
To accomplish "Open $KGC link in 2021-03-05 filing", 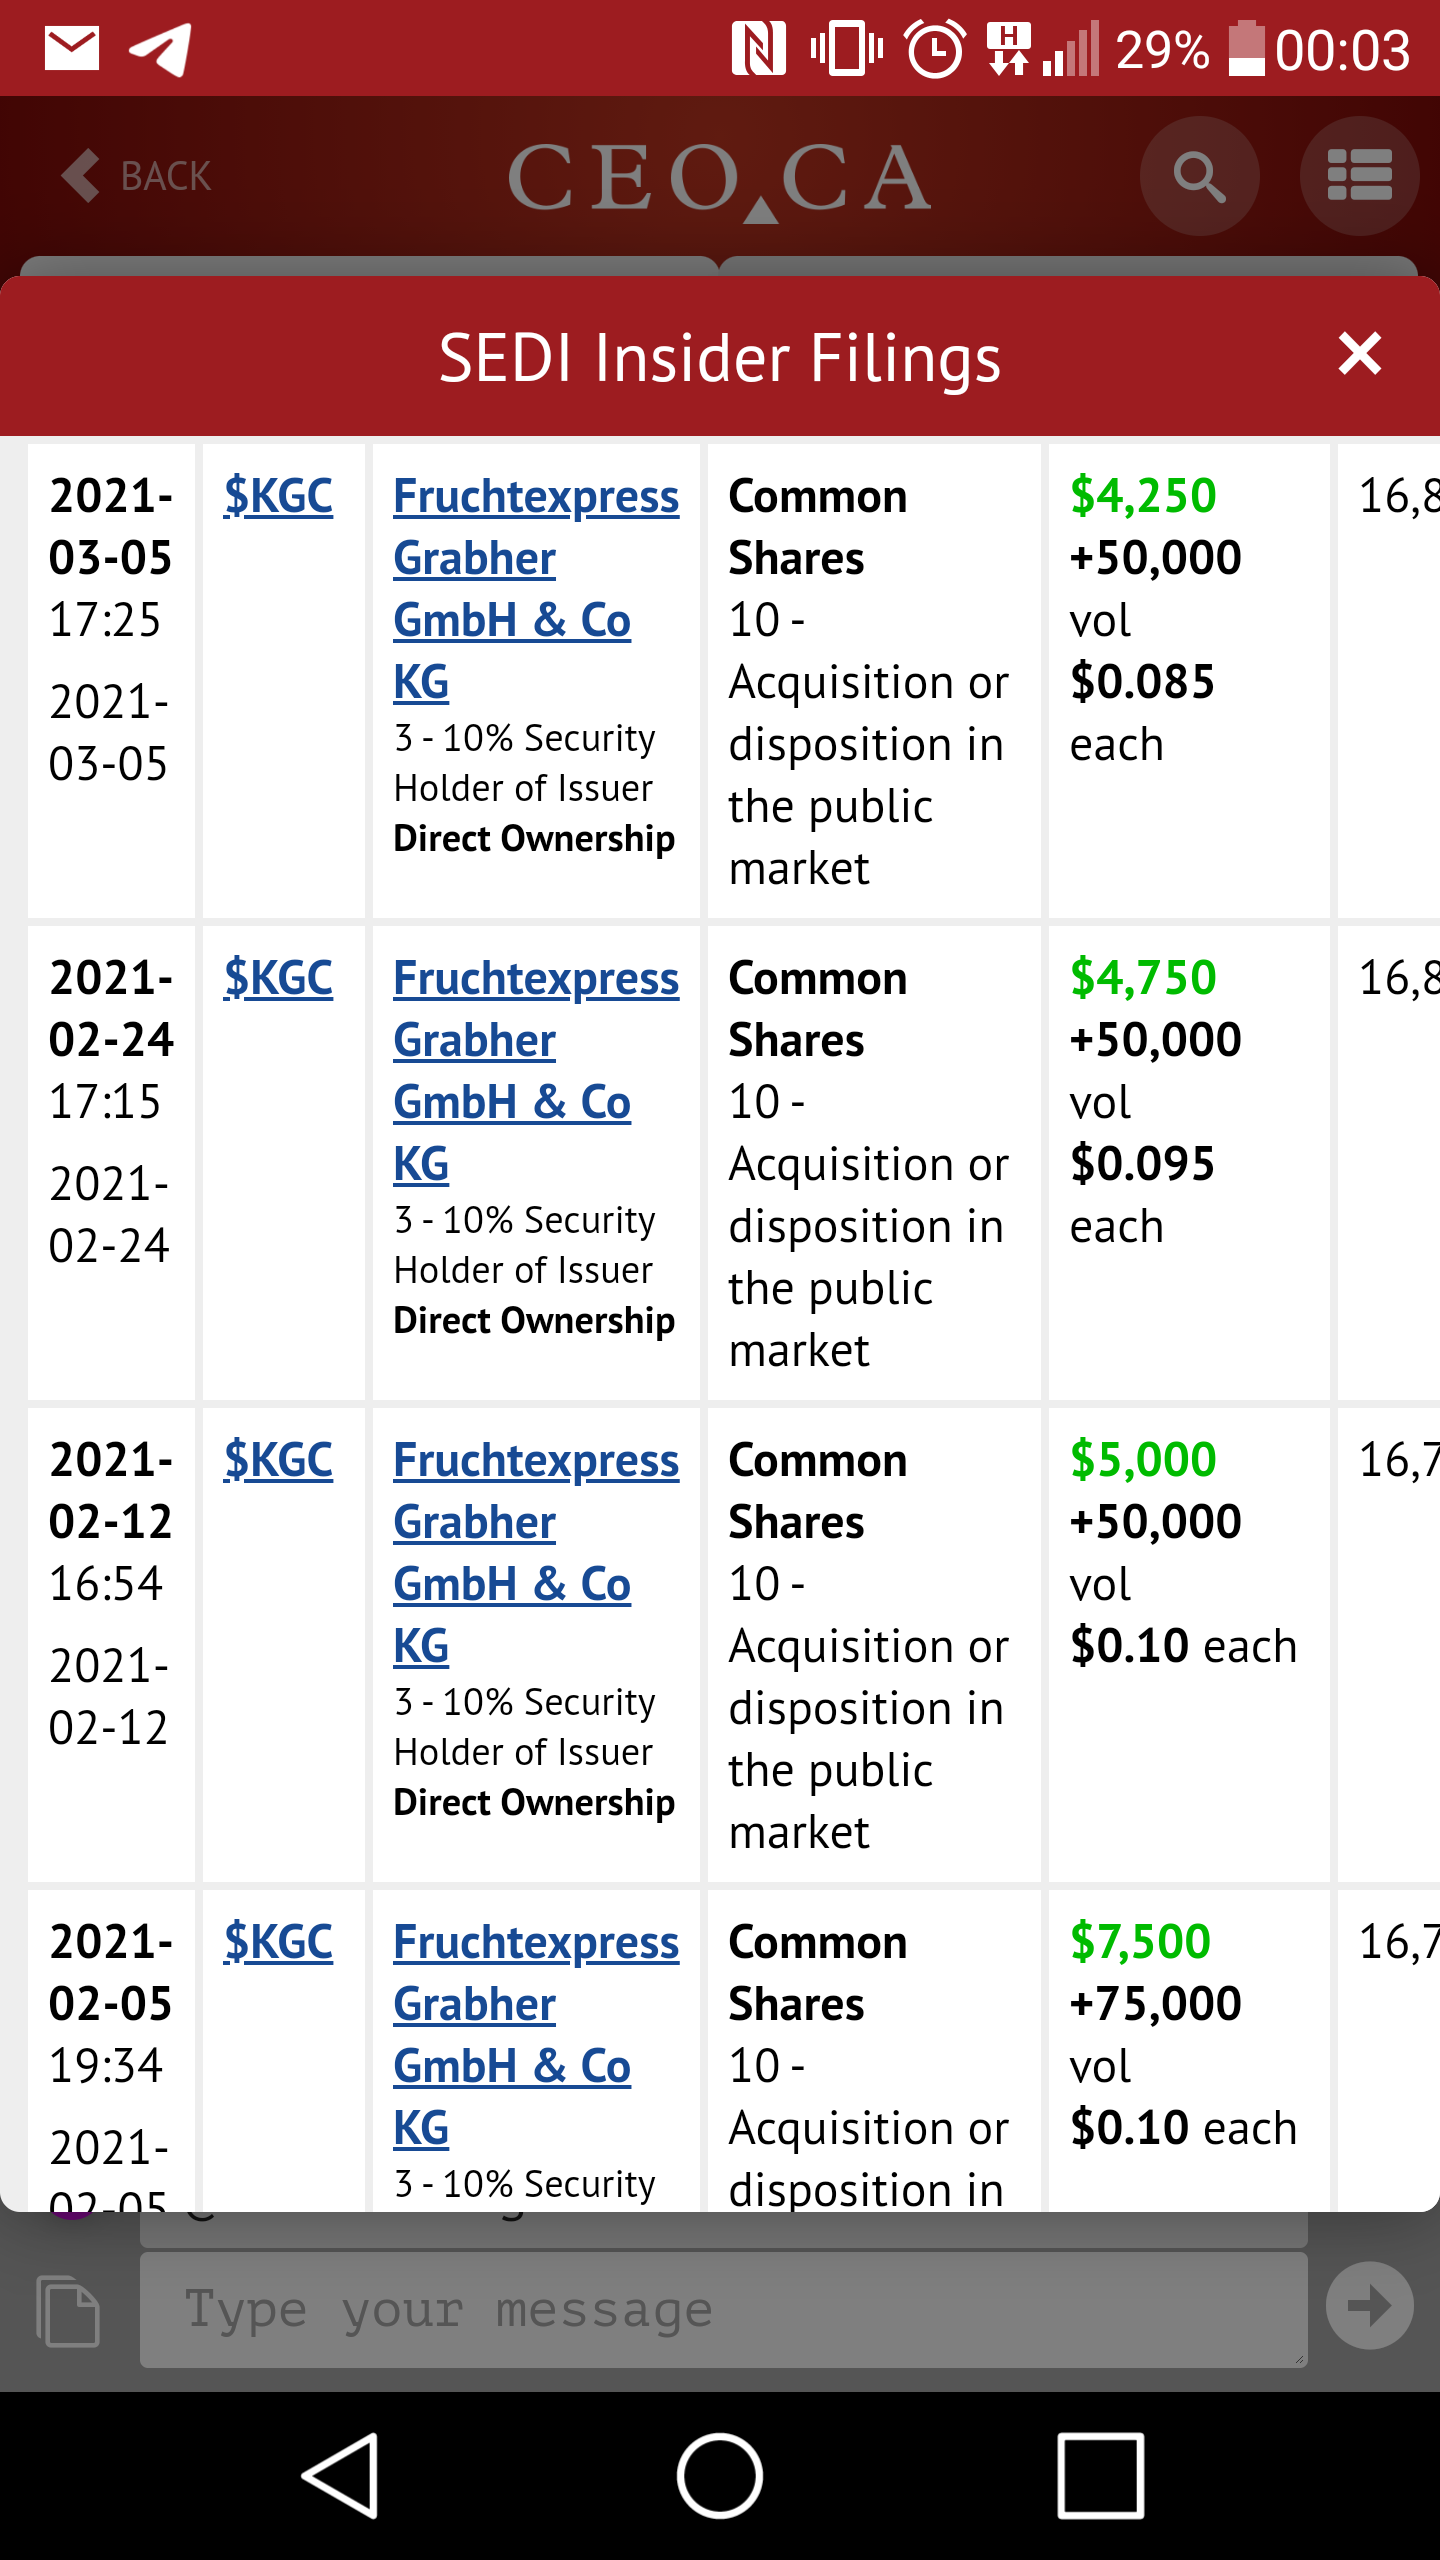I will tap(278, 496).
